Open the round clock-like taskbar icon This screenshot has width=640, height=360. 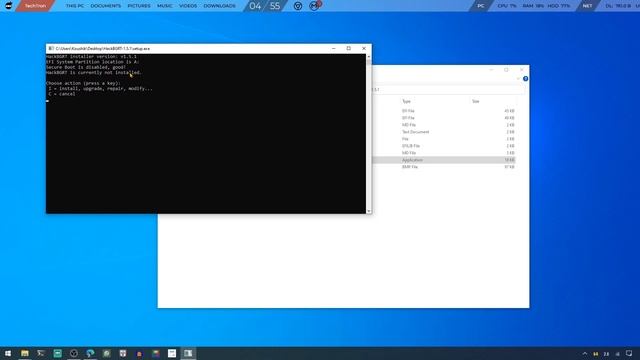coord(74,353)
